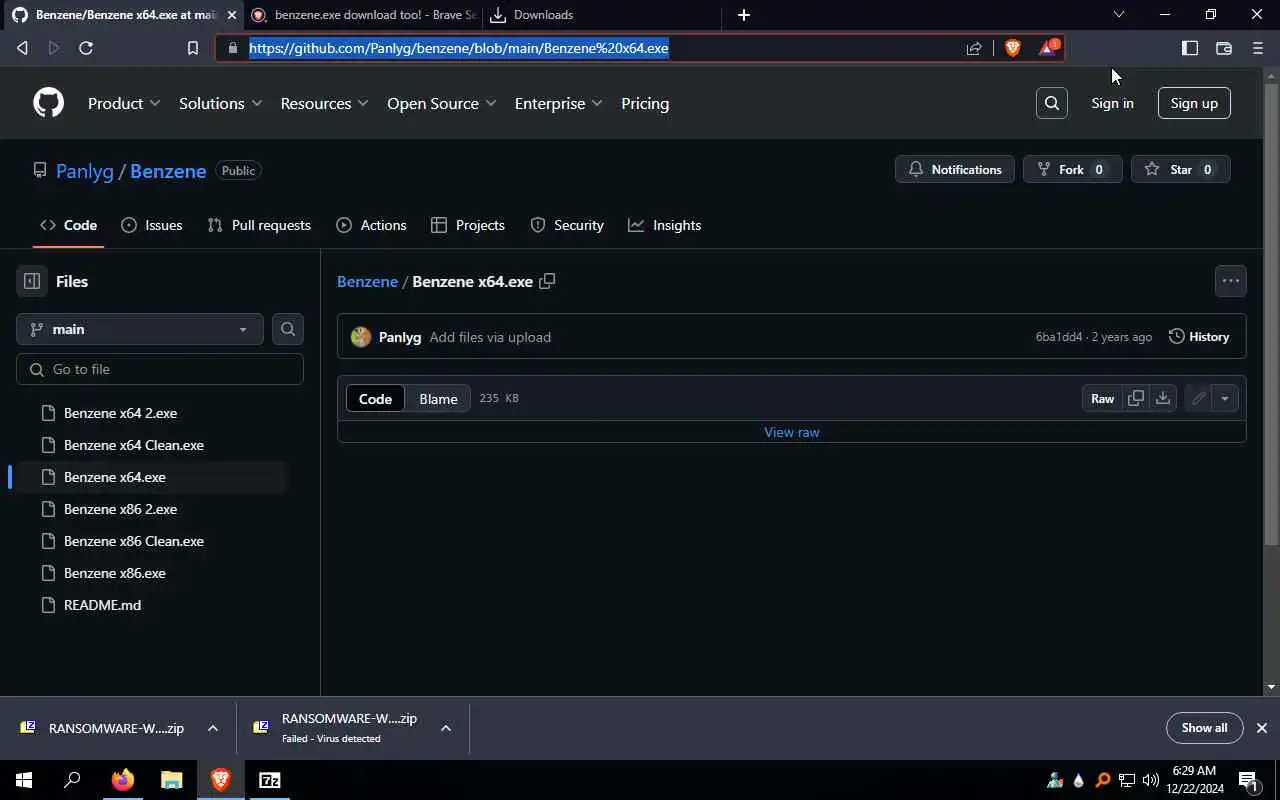The image size is (1280, 800).
Task: Switch to the Pull requests tab
Action: [x=259, y=225]
